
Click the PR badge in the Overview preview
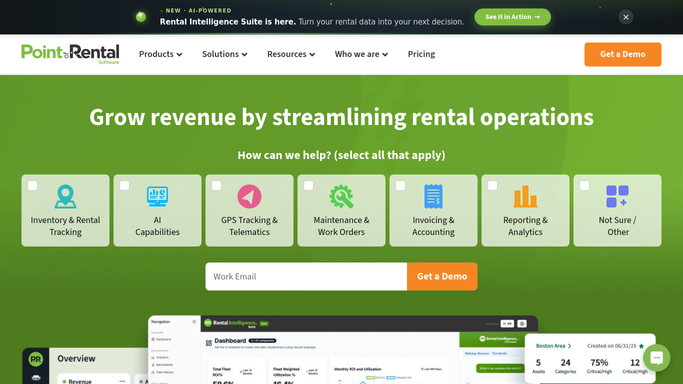click(x=36, y=359)
